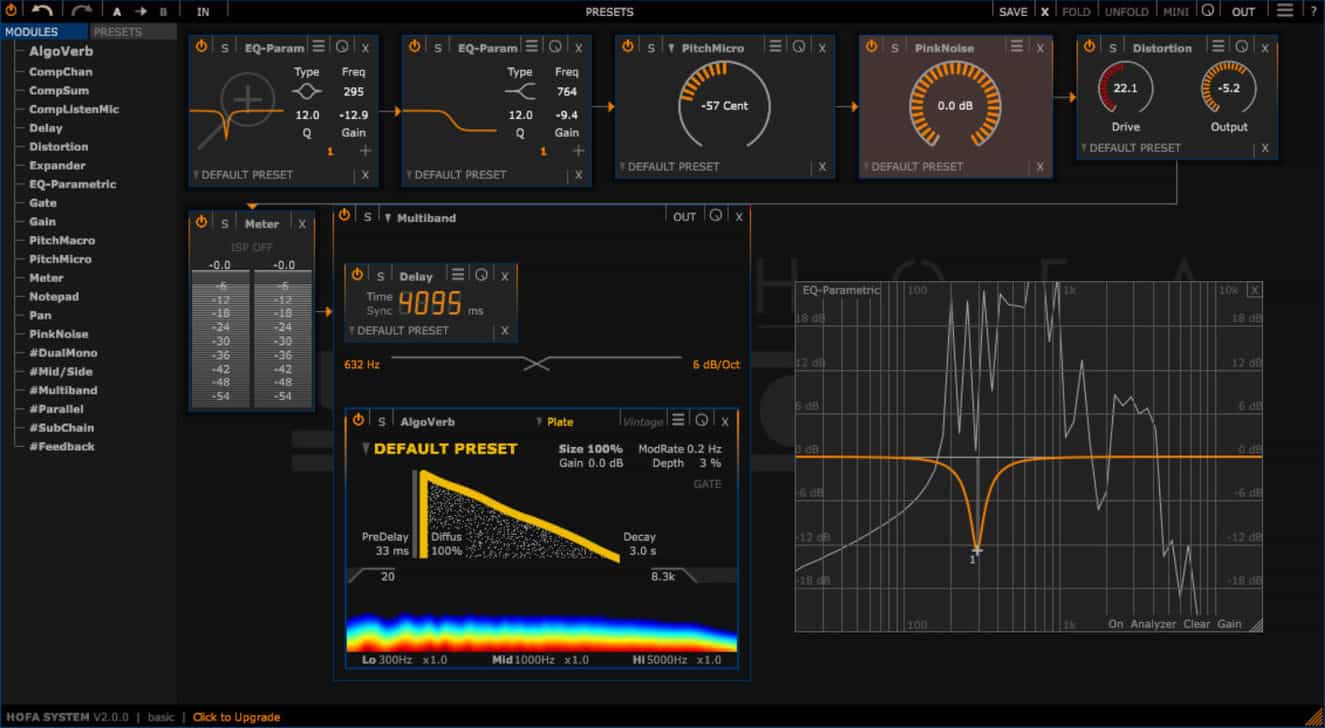Select EQ-Parametric in the modules list
Viewport: 1325px width, 728px height.
click(x=72, y=184)
